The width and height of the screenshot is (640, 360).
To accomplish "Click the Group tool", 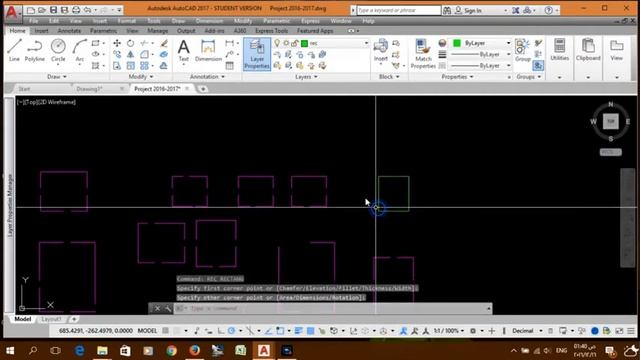I will (x=522, y=51).
